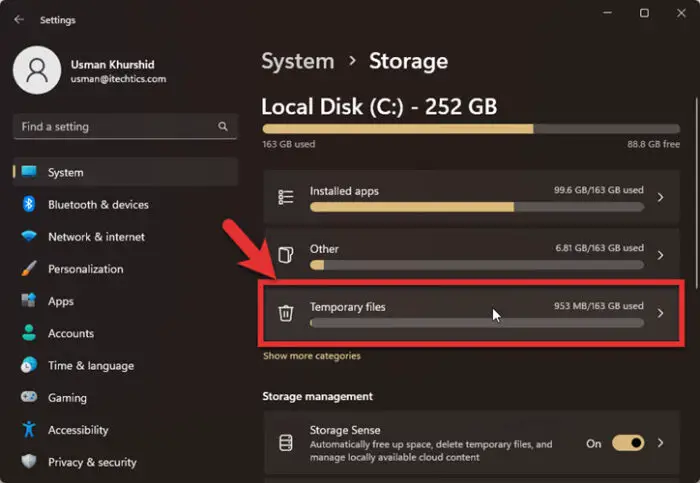Click the Settings window title text
Screen dimensions: 700x483
click(58, 20)
